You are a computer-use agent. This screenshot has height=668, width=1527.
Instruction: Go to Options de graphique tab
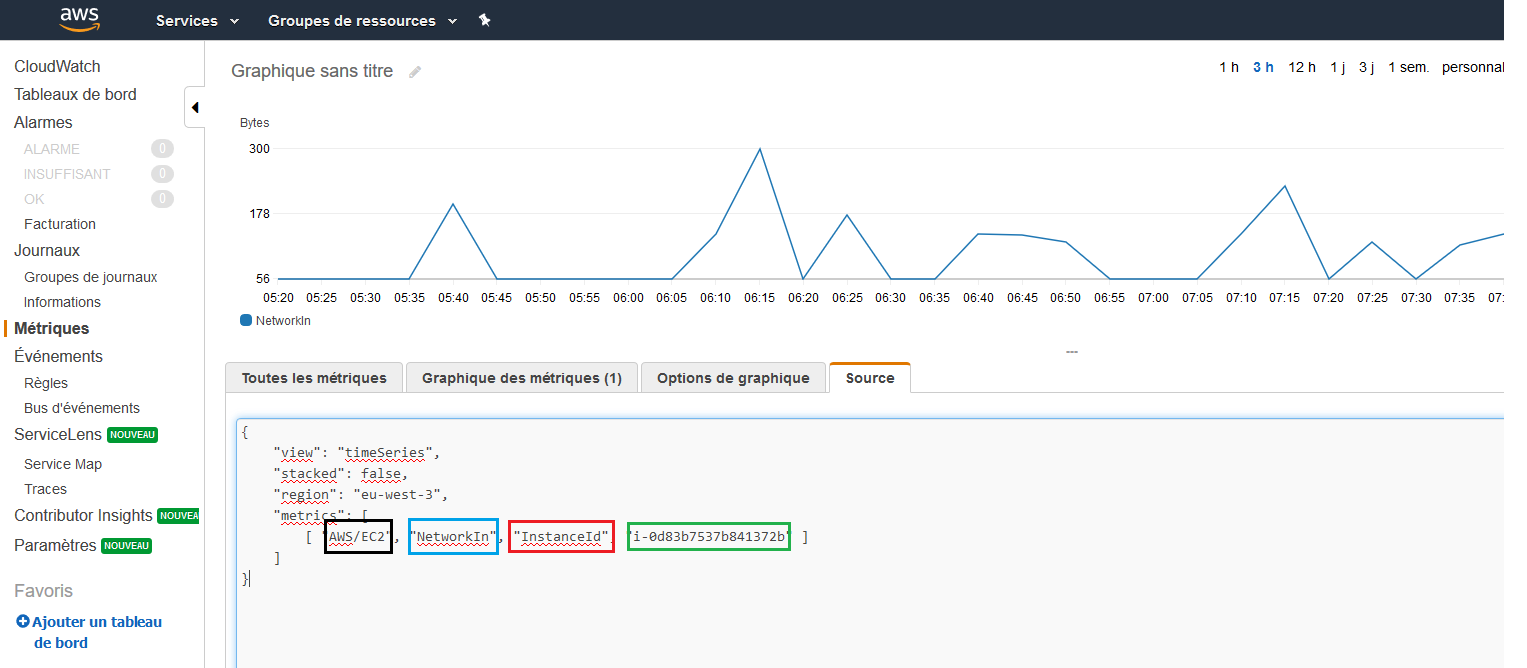[733, 378]
